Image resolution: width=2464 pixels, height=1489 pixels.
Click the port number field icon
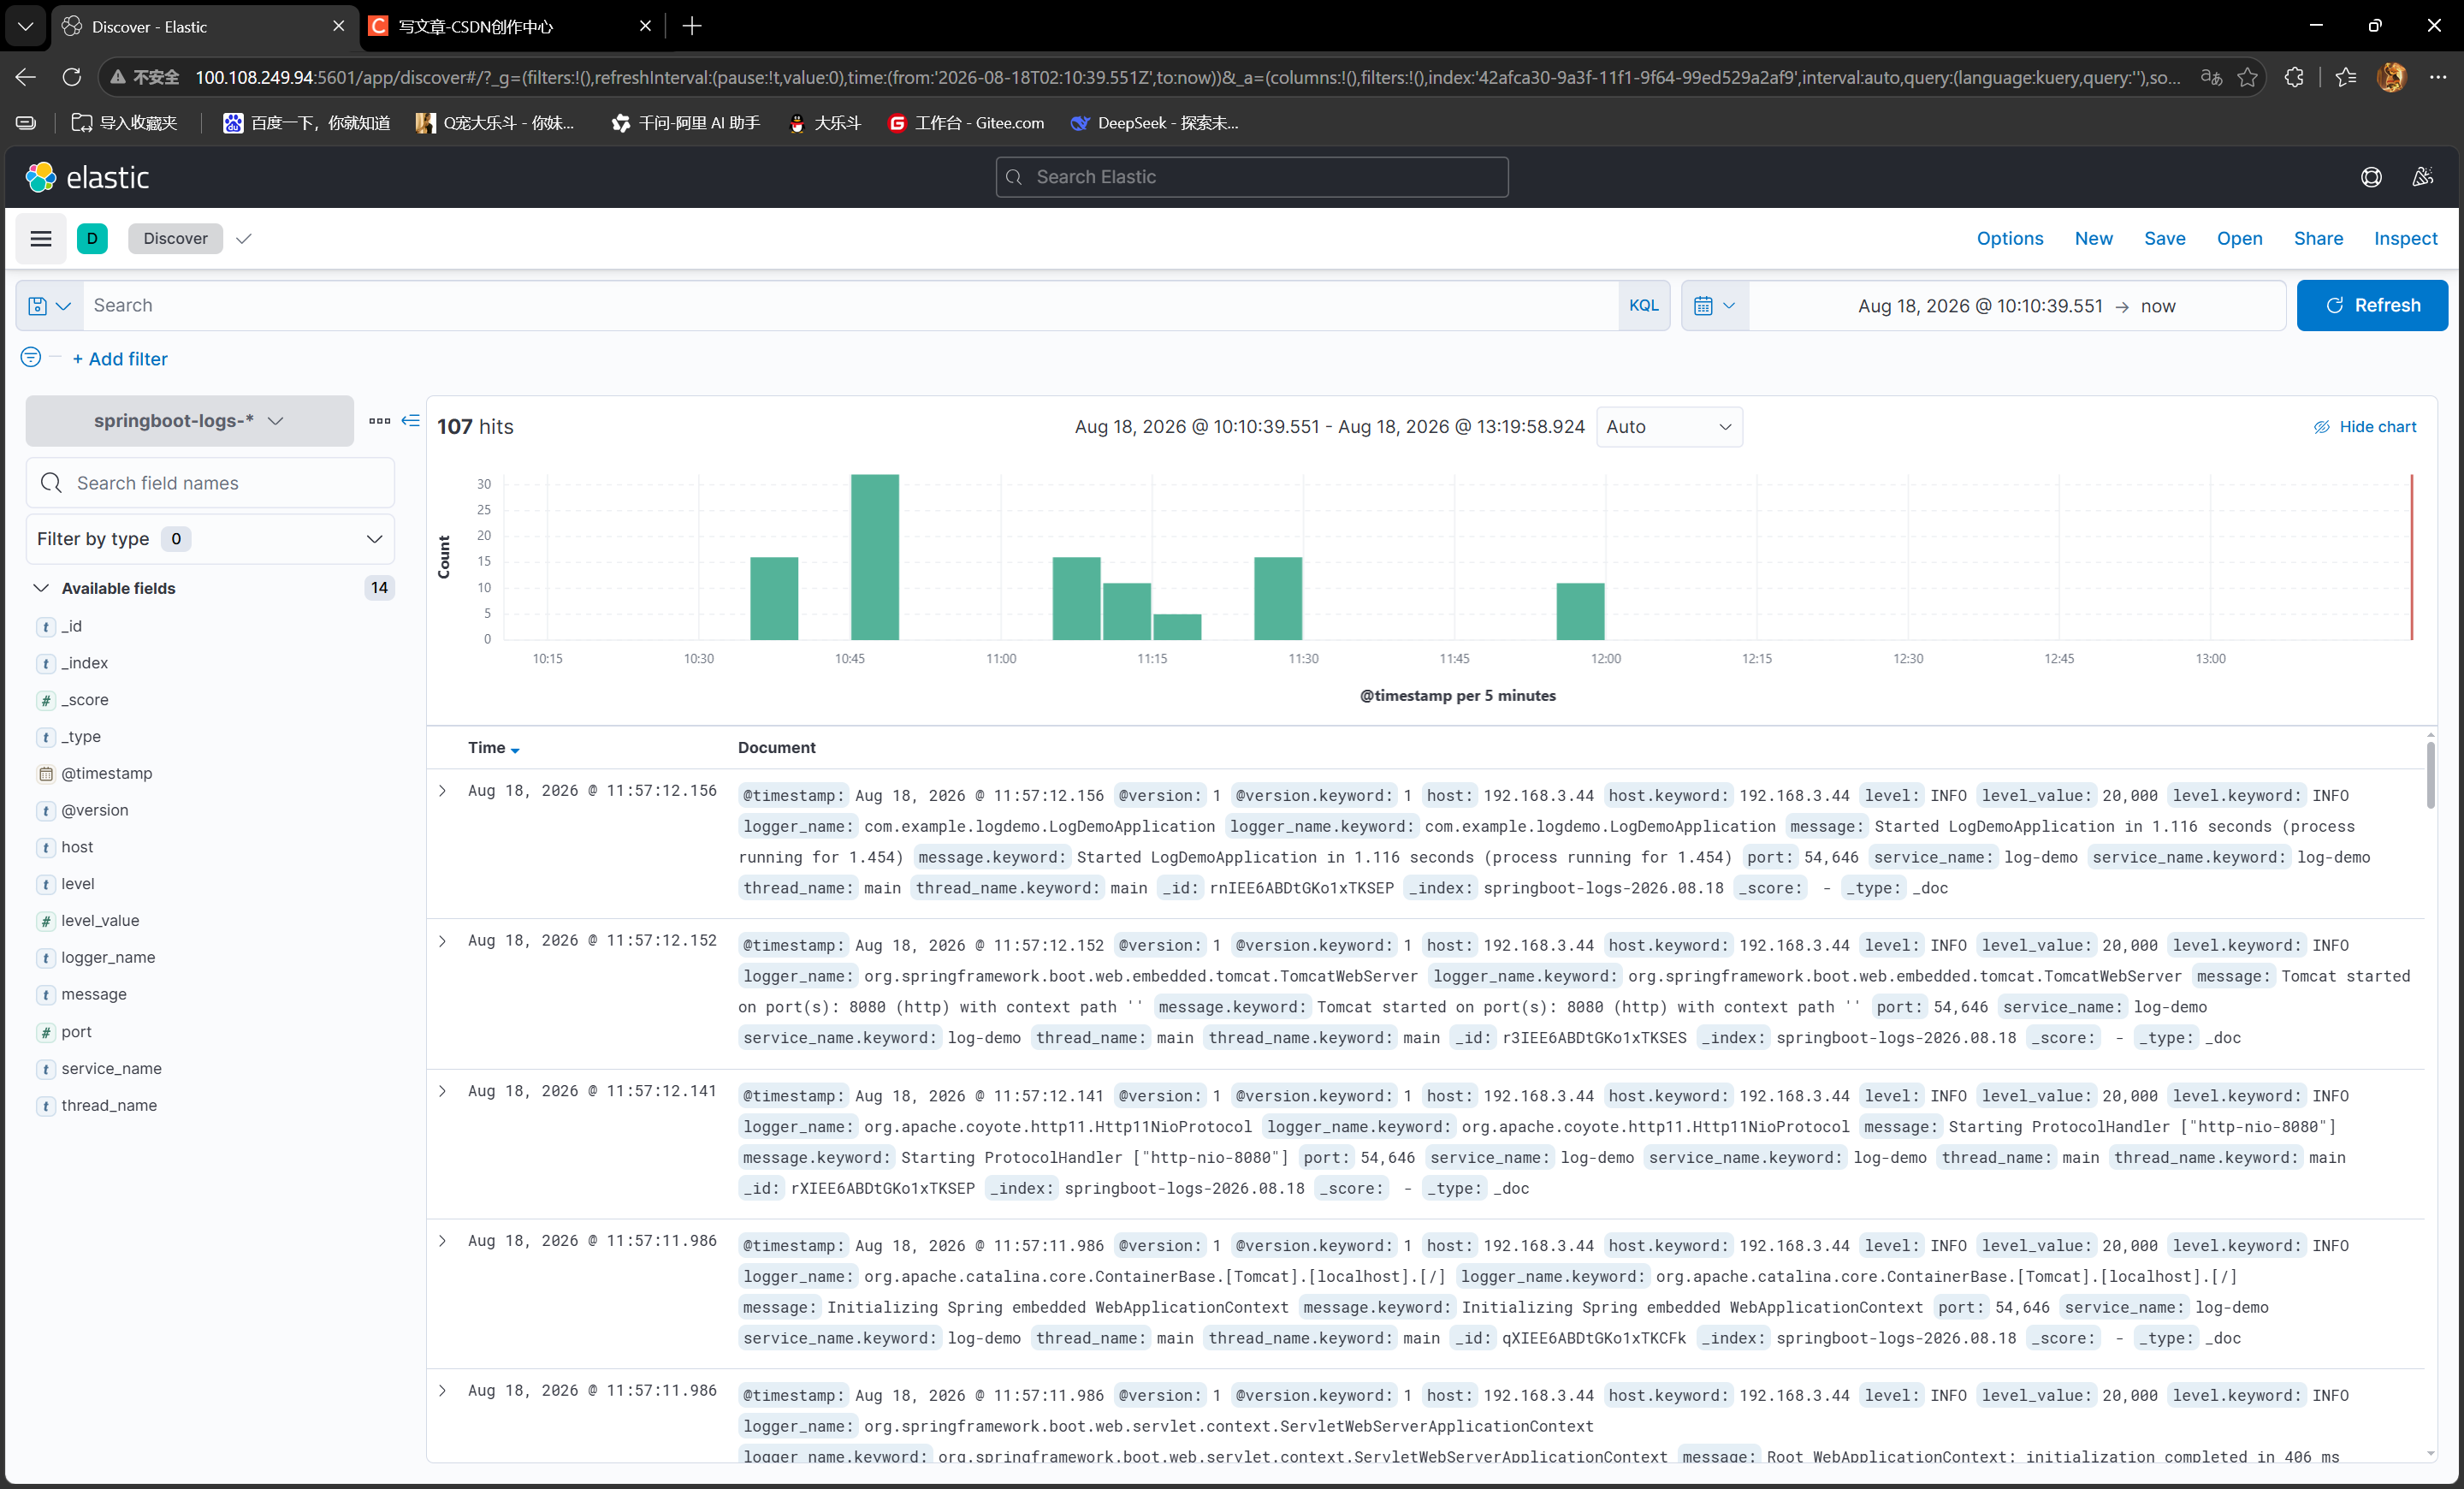46,1032
